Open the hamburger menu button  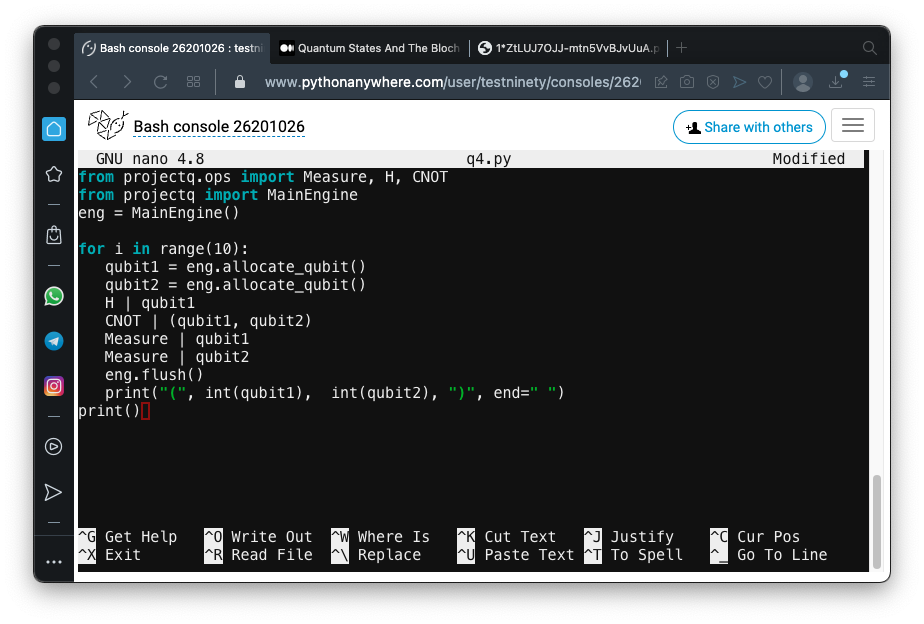[x=853, y=126]
